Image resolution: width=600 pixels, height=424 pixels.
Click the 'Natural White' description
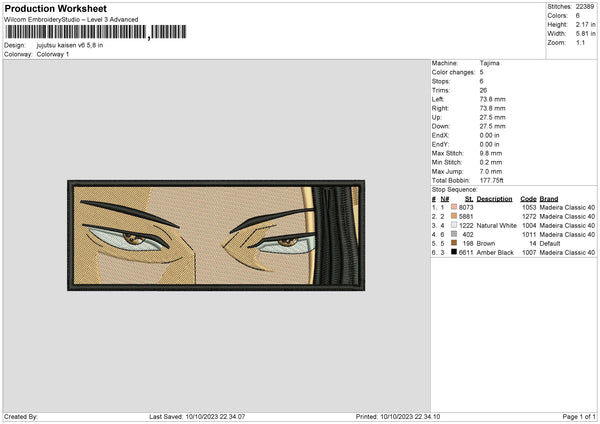[x=497, y=225]
